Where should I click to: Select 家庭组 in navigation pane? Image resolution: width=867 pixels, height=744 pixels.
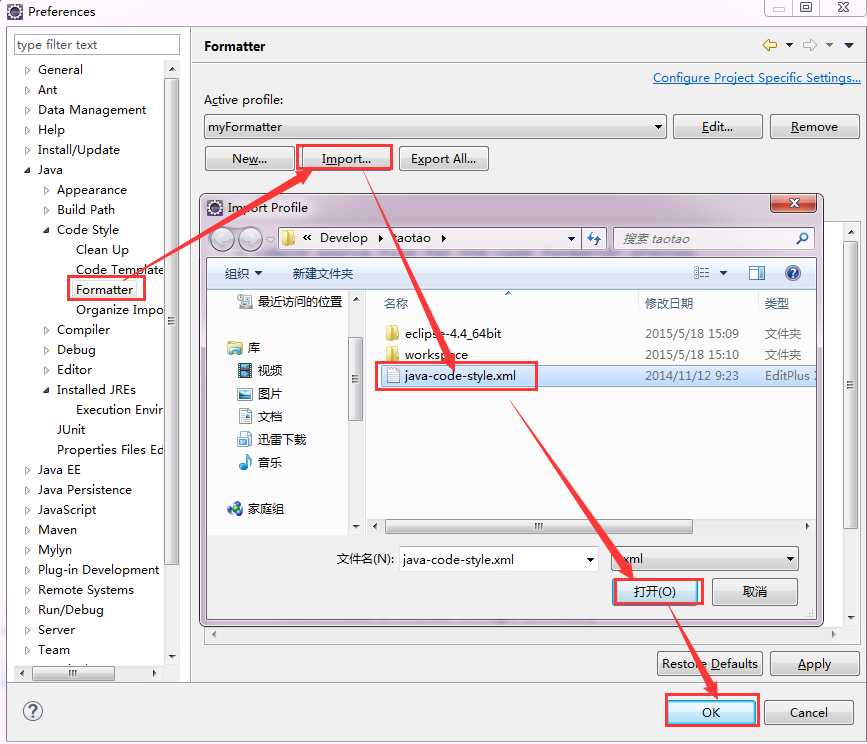pos(255,509)
